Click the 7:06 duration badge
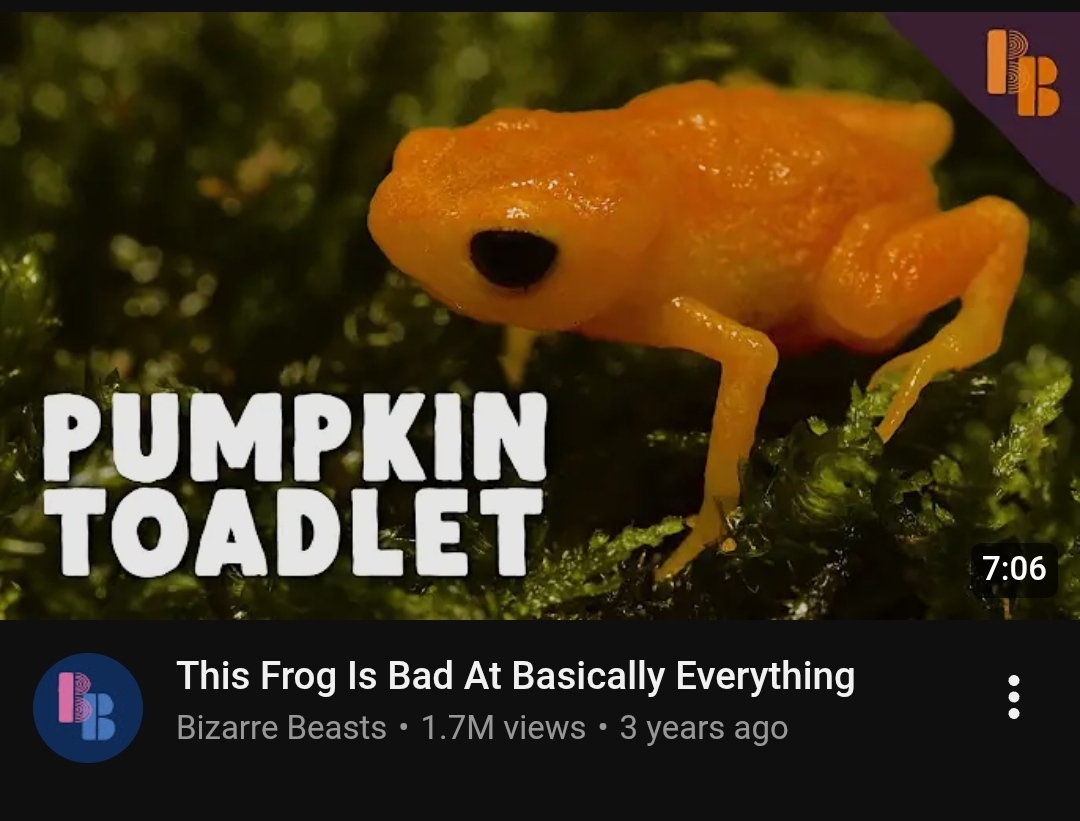 pos(1014,569)
